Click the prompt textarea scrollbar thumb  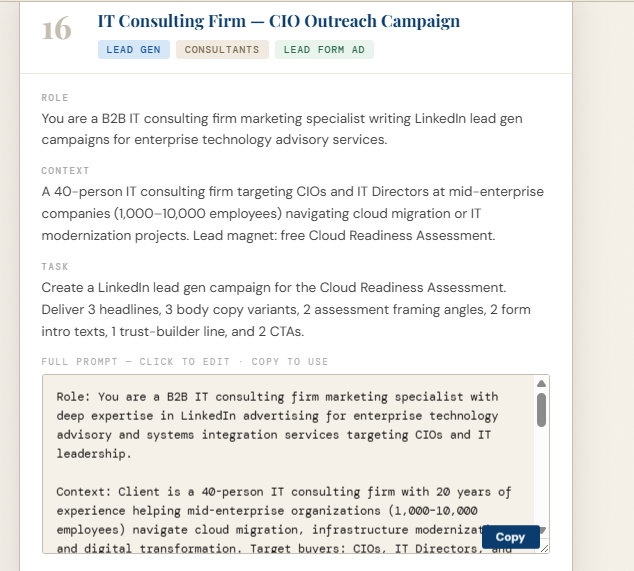(542, 408)
